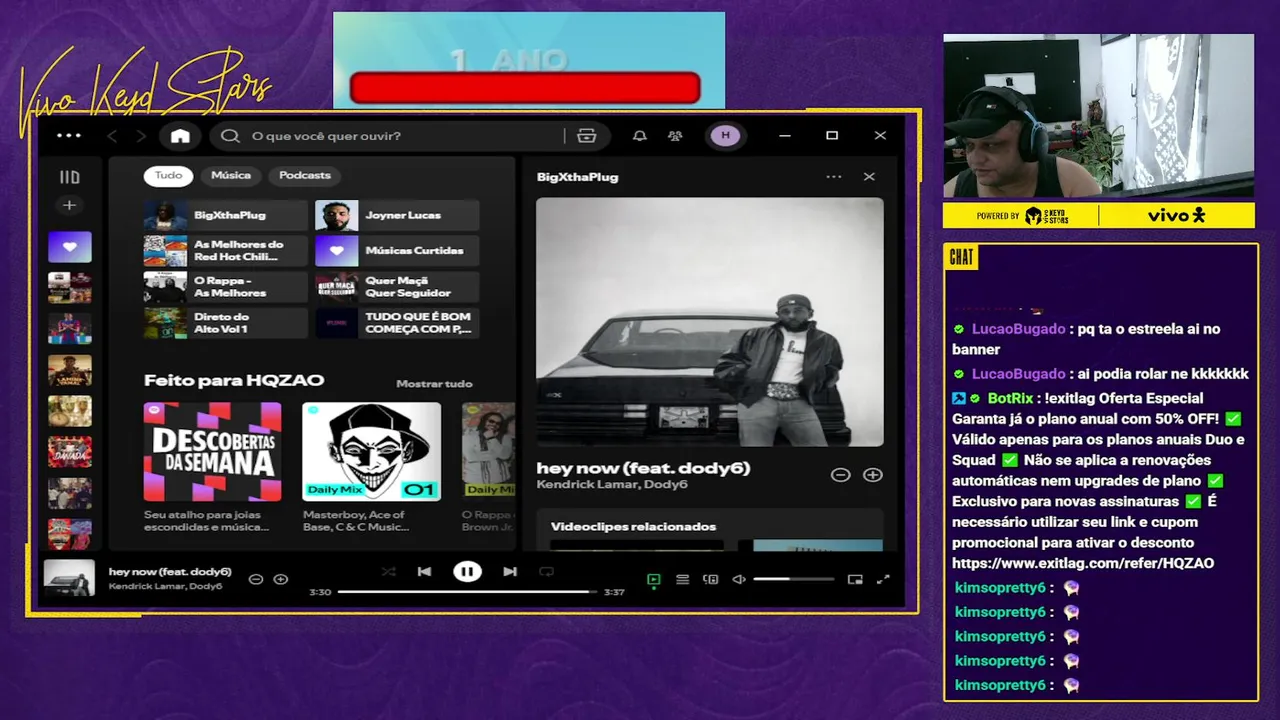The image size is (1280, 720).
Task: Open 'Descobertas da Semana' playlist cover
Action: coord(213,452)
